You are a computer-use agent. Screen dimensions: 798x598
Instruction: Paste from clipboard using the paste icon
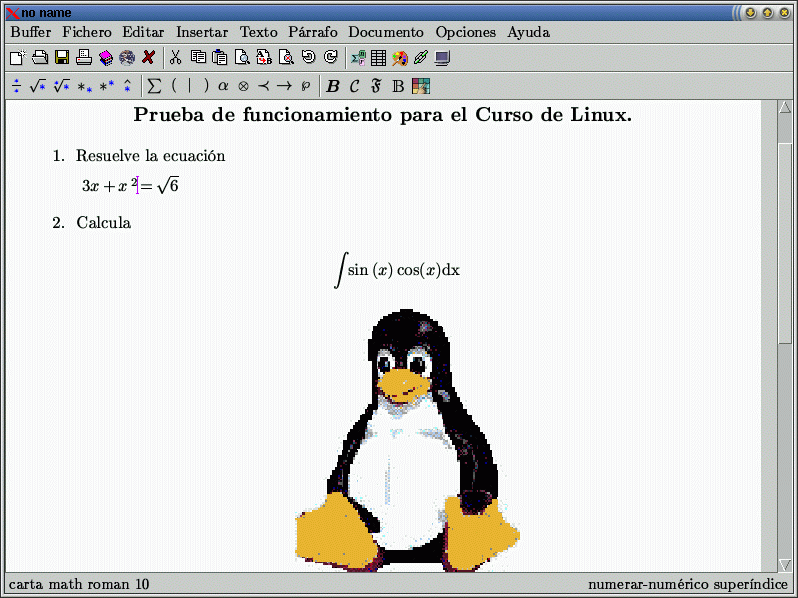click(220, 58)
